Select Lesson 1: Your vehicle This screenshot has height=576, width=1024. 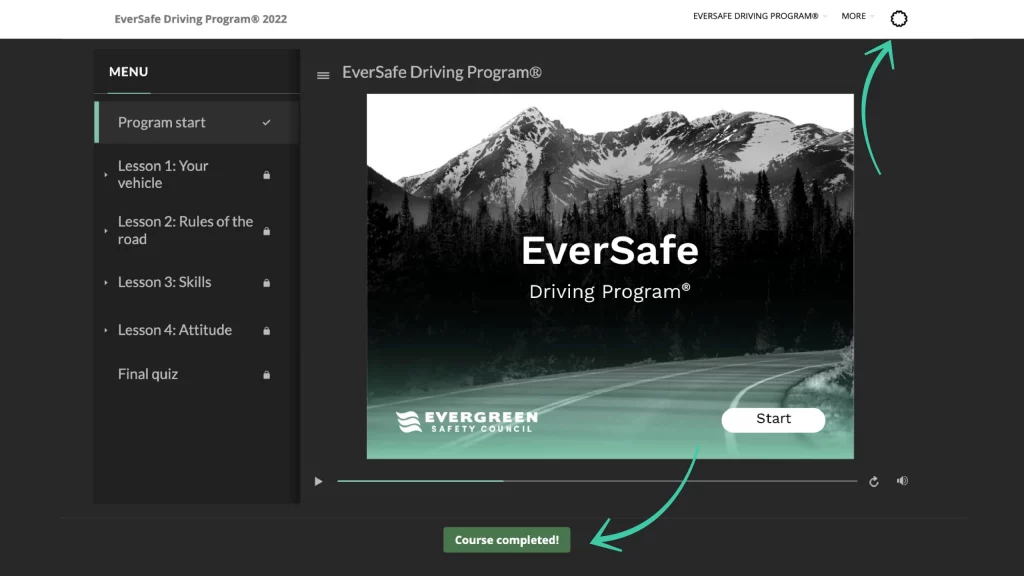click(x=197, y=174)
